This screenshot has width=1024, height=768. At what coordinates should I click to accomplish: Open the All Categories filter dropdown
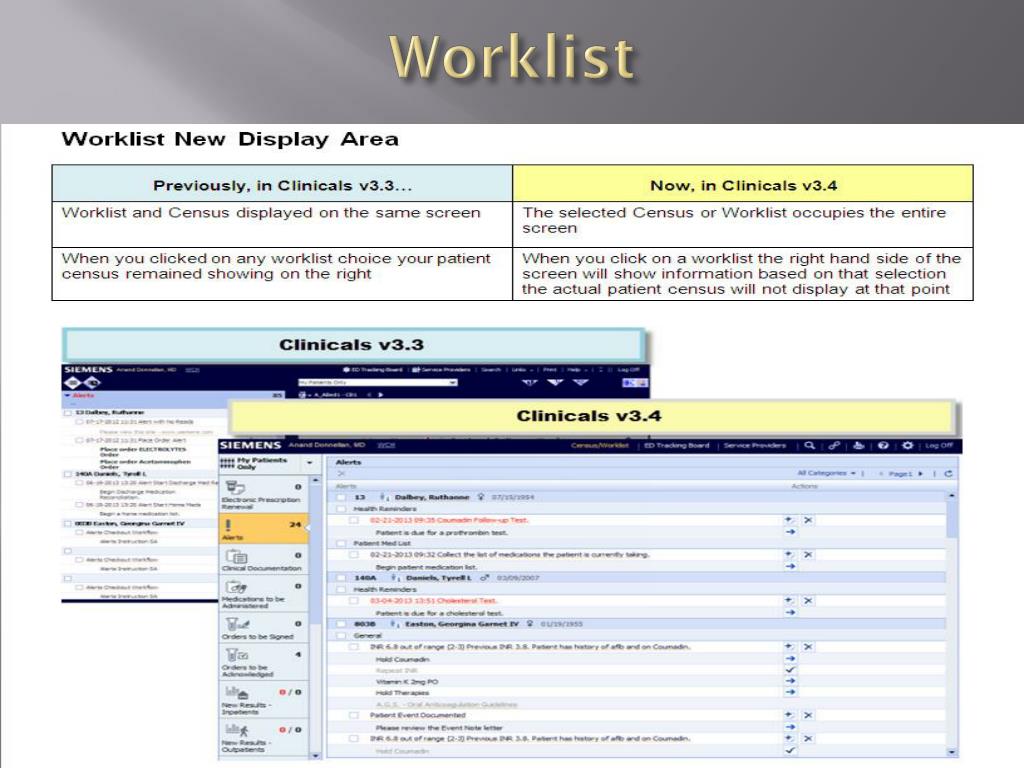[x=826, y=473]
